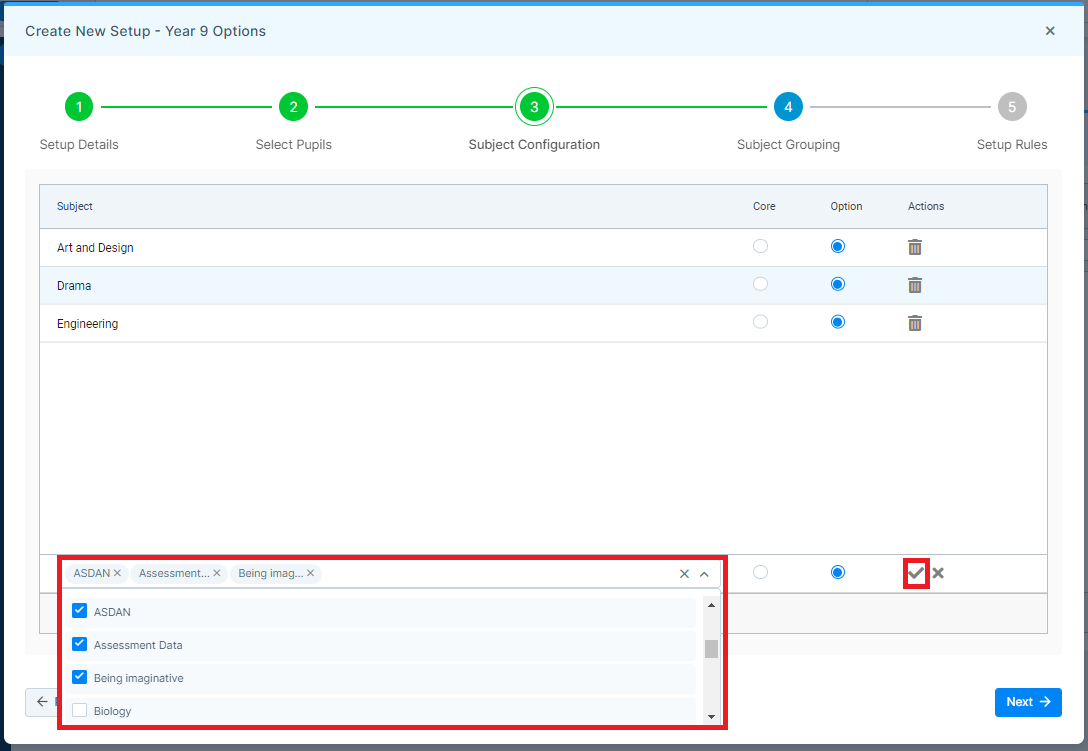Remove the ASDAN tag from the selection

118,573
